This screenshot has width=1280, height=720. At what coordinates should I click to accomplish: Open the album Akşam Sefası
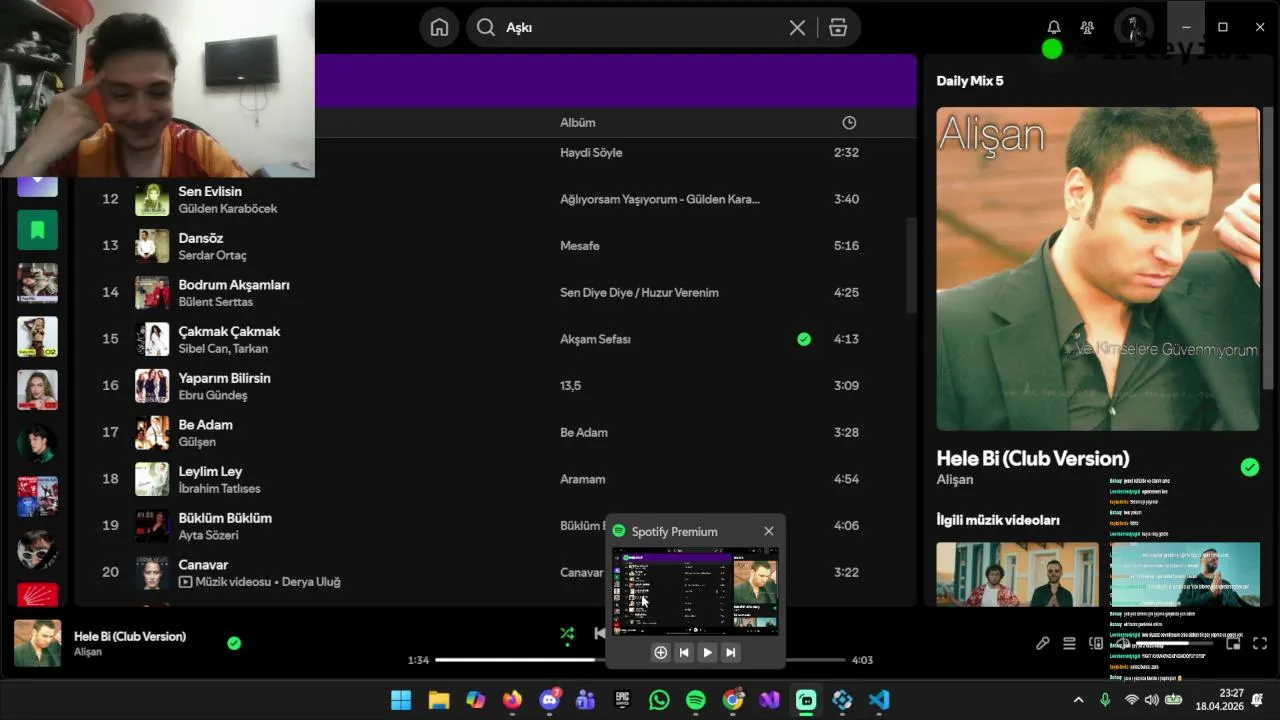click(595, 339)
